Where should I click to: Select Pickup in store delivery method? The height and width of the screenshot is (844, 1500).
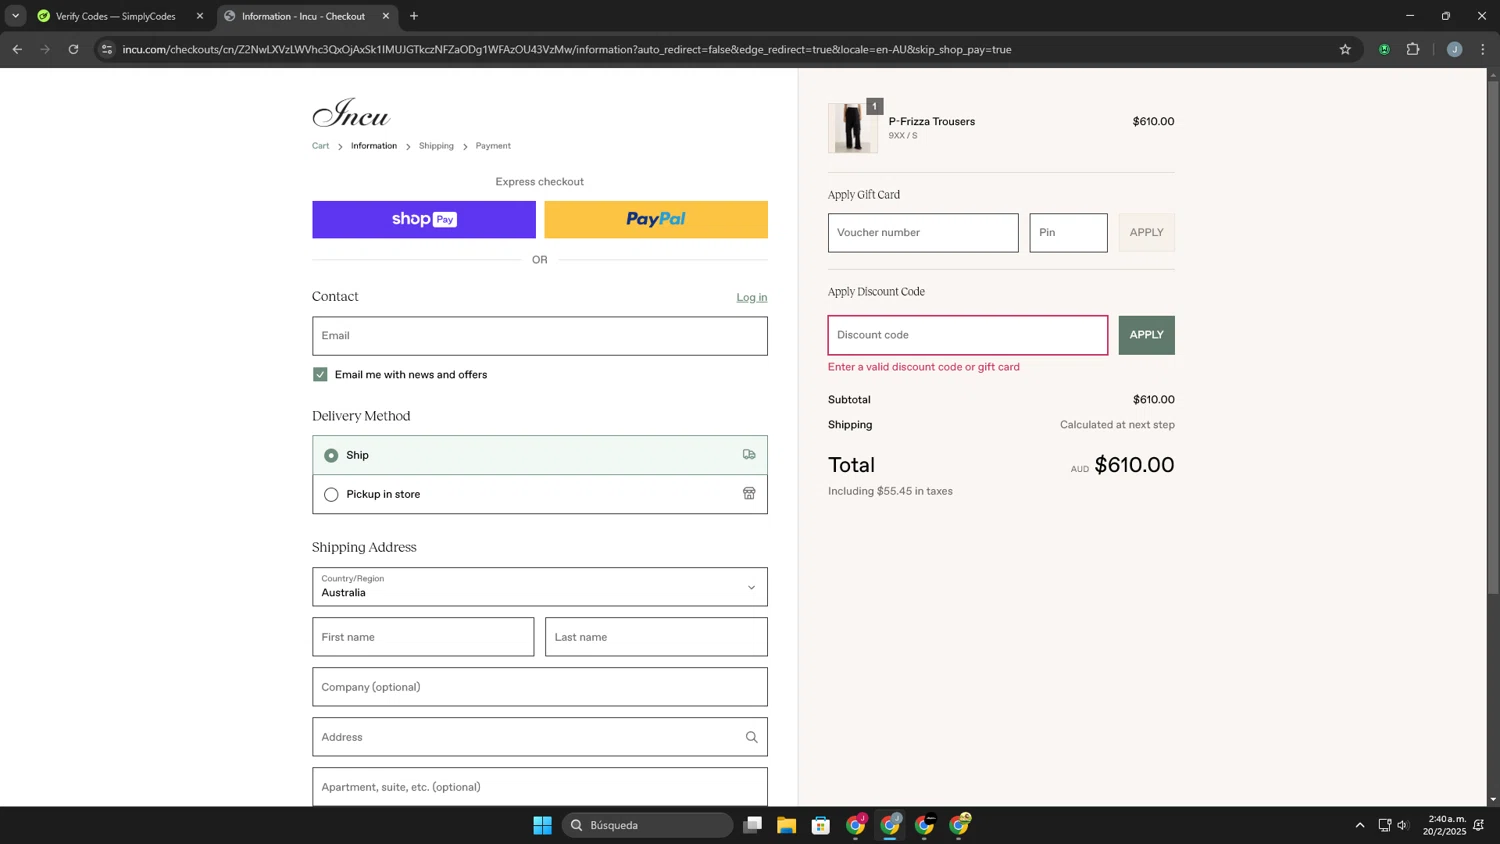click(540, 494)
